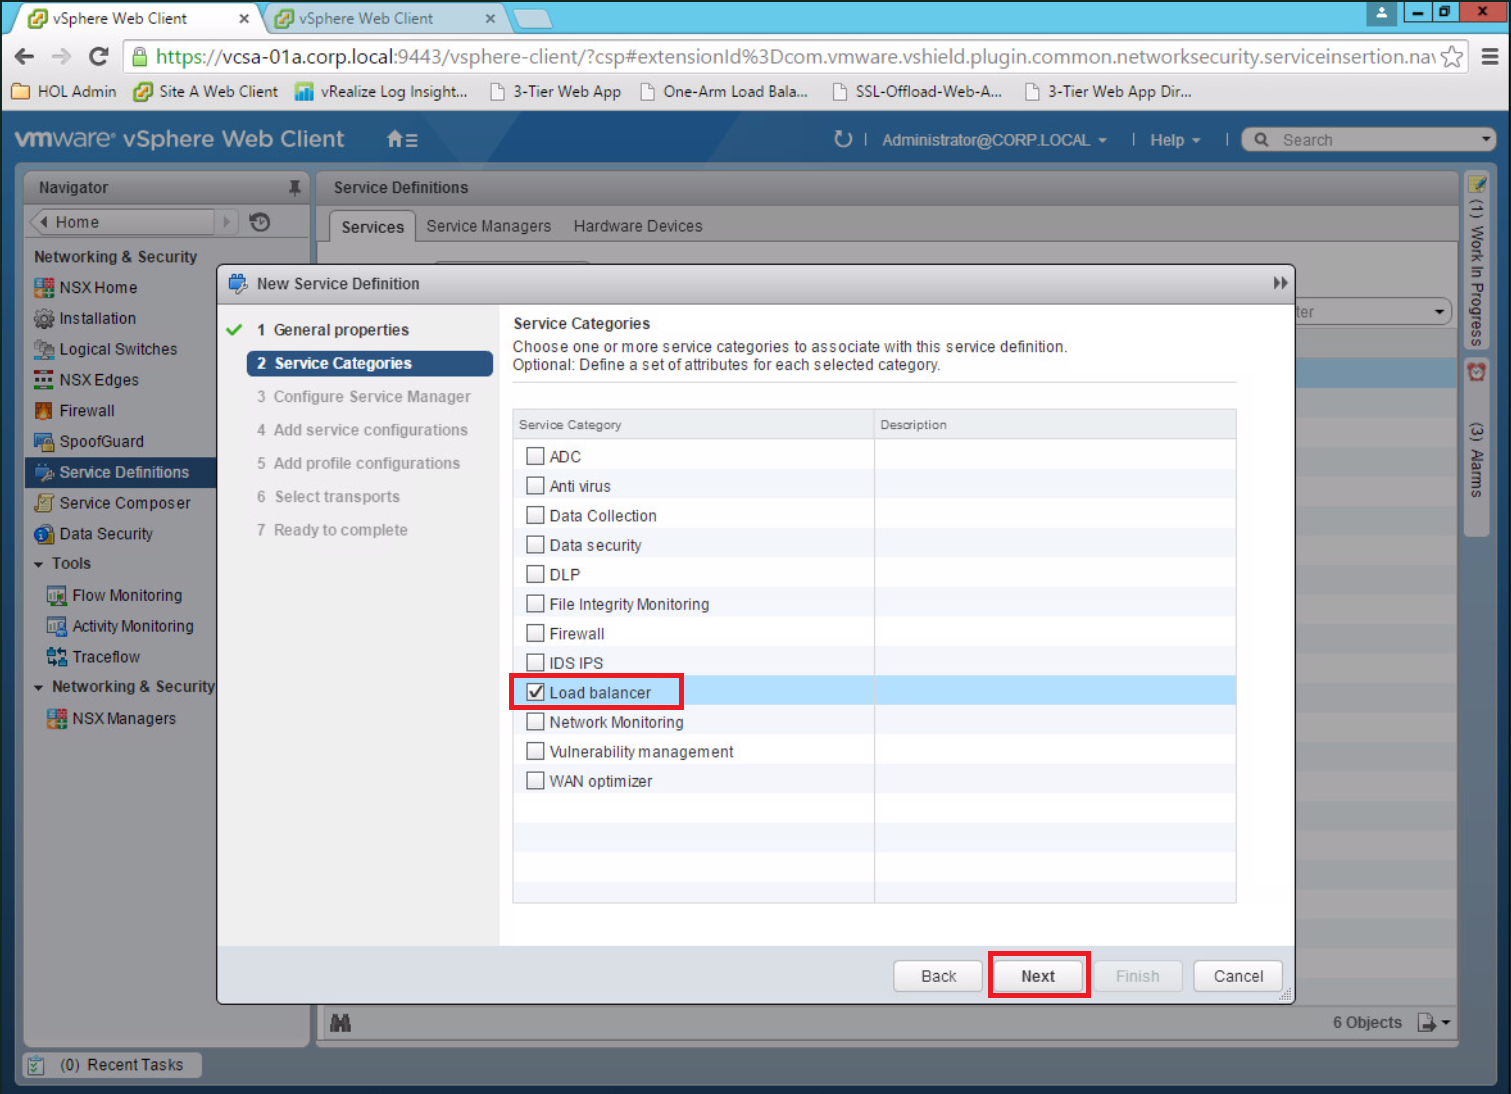Click the NSX Home icon in Navigator
Screen dimensions: 1511x1094
click(x=44, y=288)
